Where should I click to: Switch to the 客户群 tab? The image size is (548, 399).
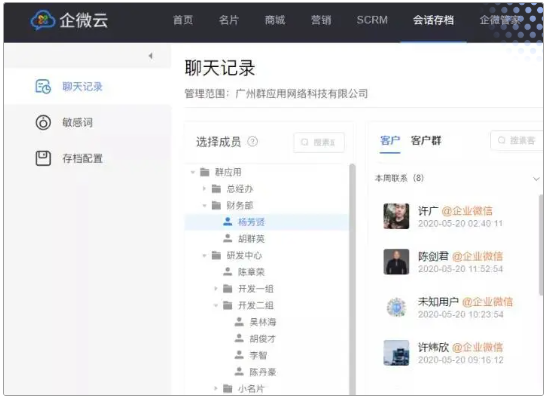point(426,140)
